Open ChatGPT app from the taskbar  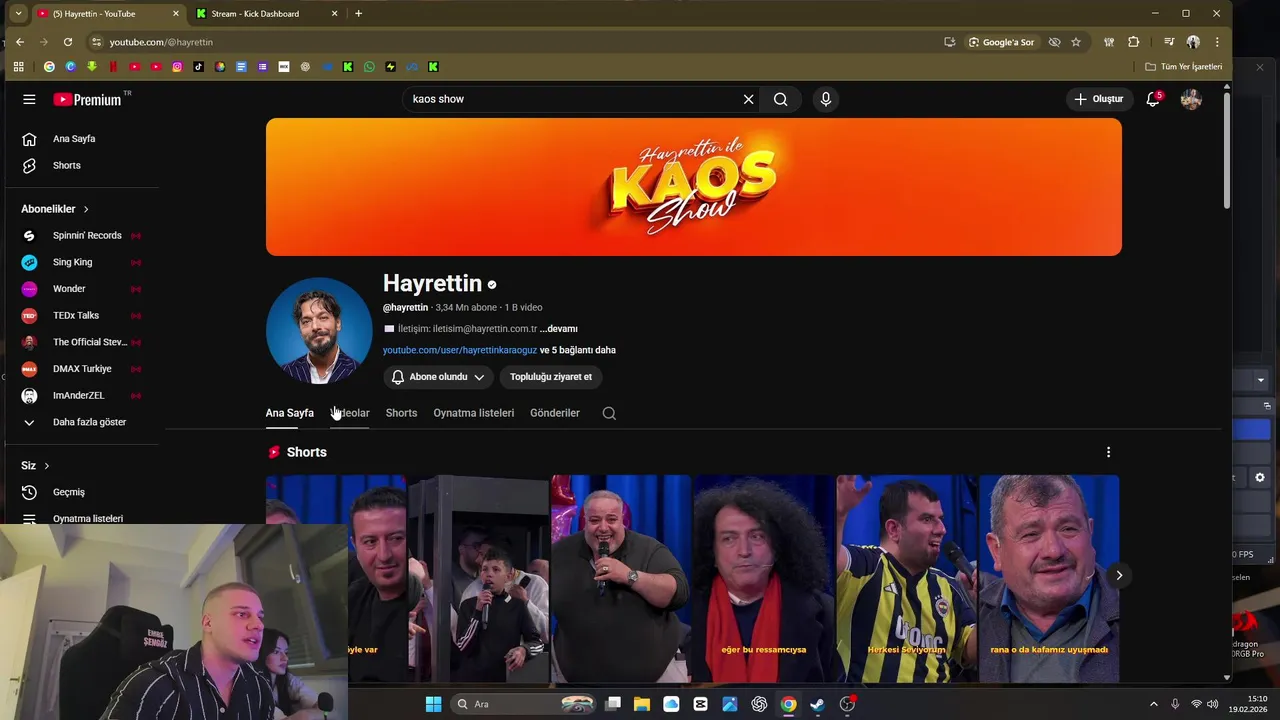tap(759, 704)
